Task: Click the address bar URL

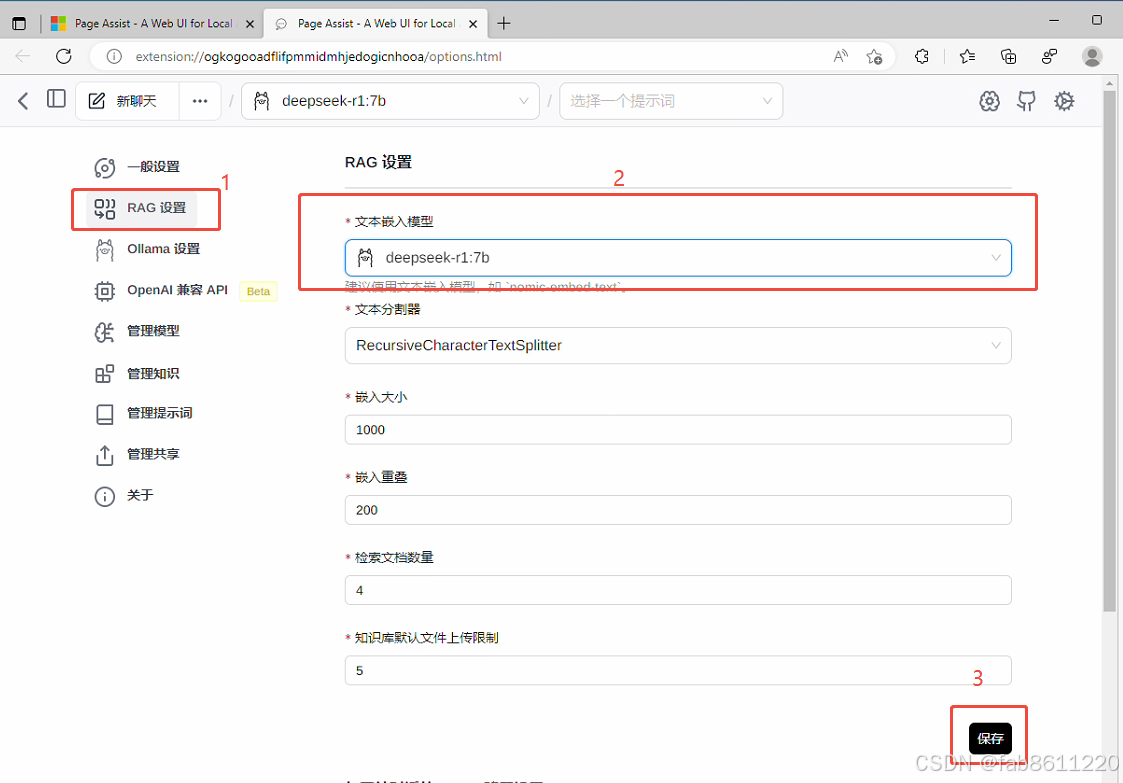Action: pos(318,57)
